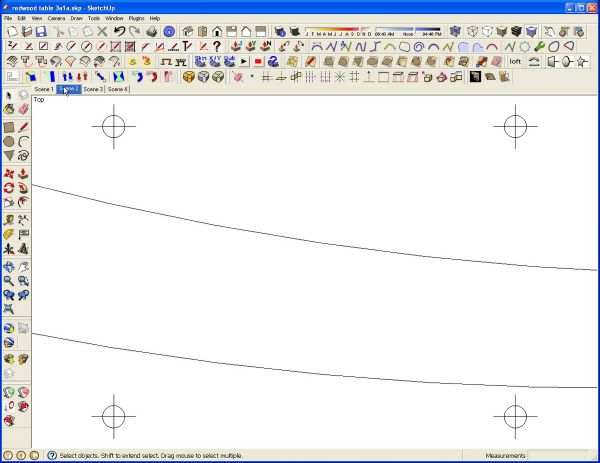Choose the Zoom magnifier tool
This screenshot has width=600, height=463.
tap(9, 281)
